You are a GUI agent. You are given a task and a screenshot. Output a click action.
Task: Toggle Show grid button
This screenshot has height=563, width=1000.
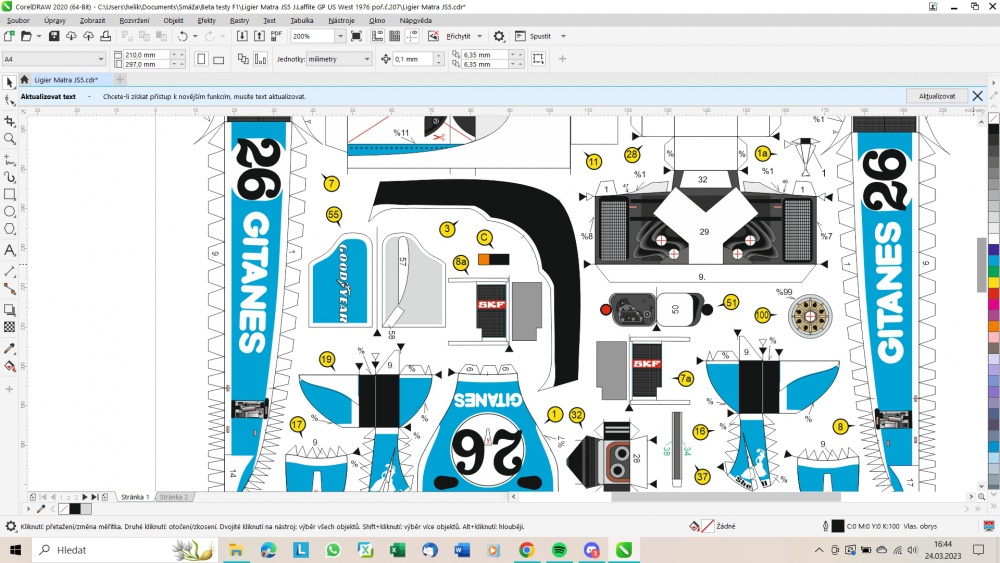pyautogui.click(x=395, y=36)
